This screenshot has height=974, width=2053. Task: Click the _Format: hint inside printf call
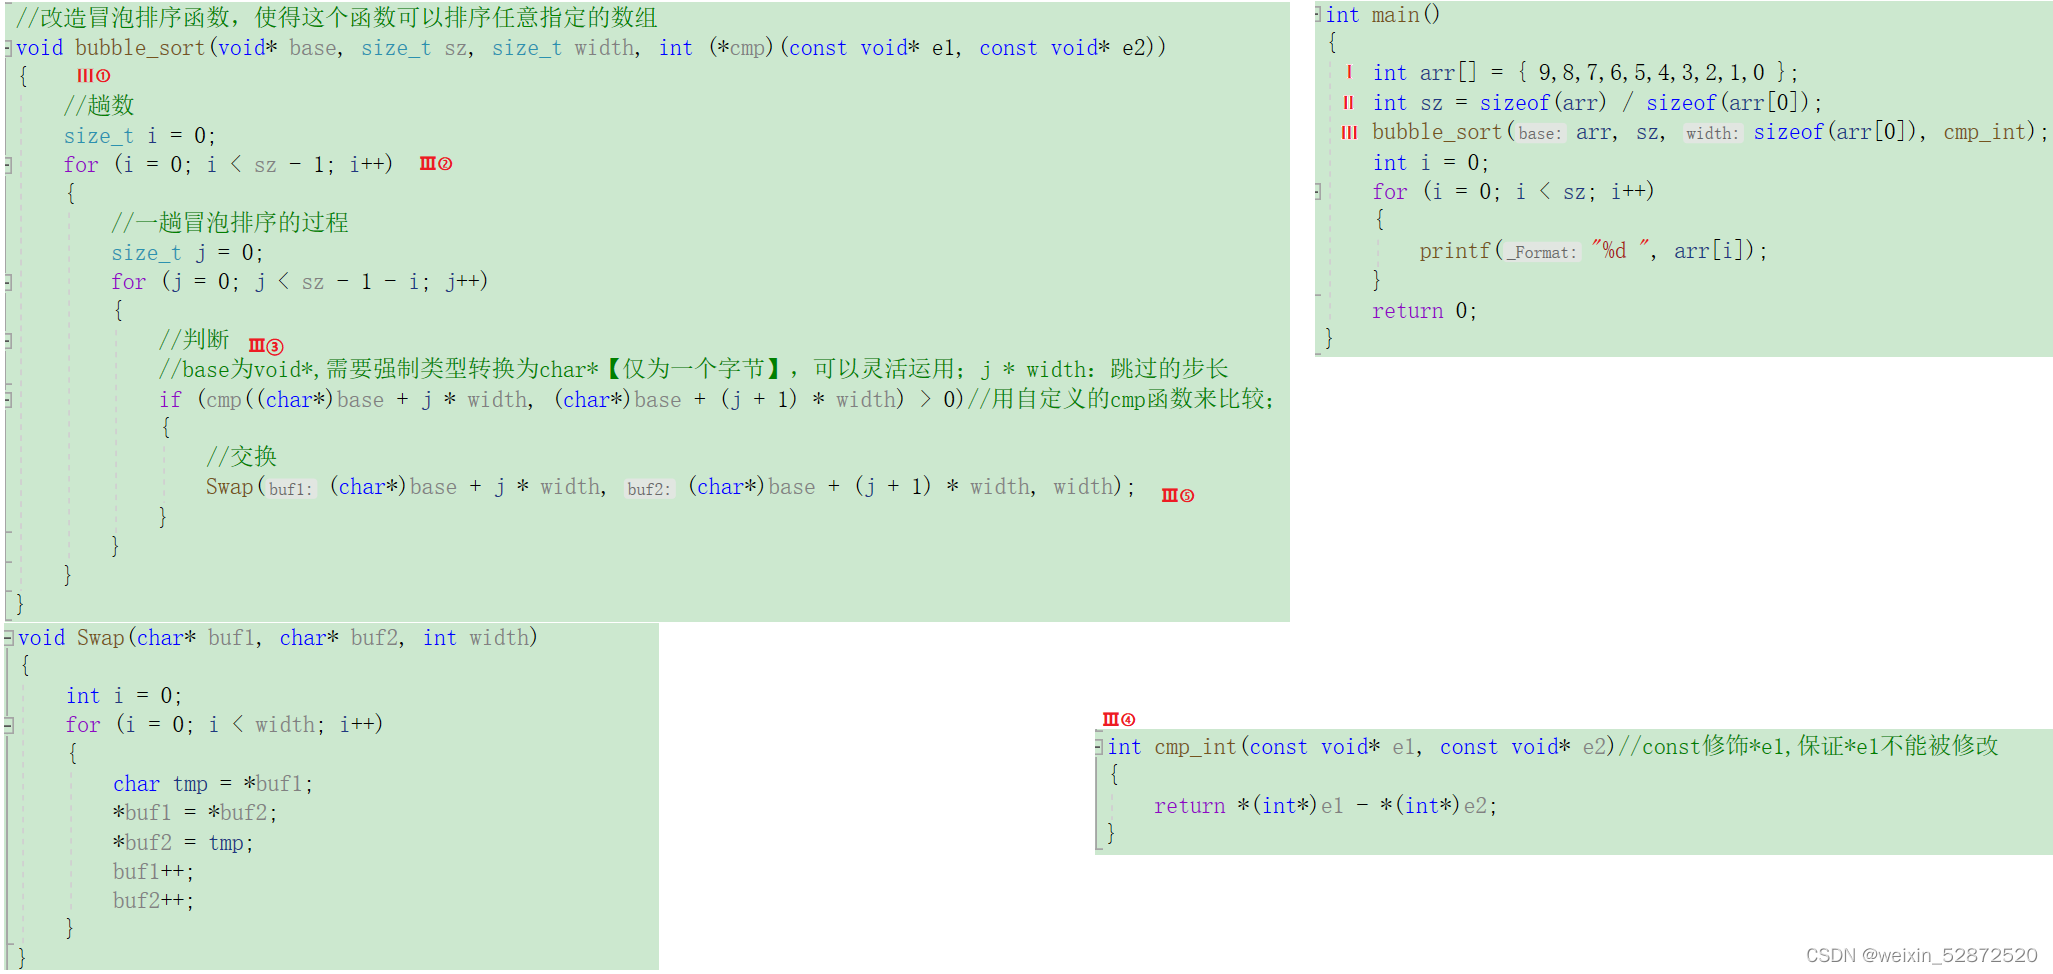(x=1541, y=252)
